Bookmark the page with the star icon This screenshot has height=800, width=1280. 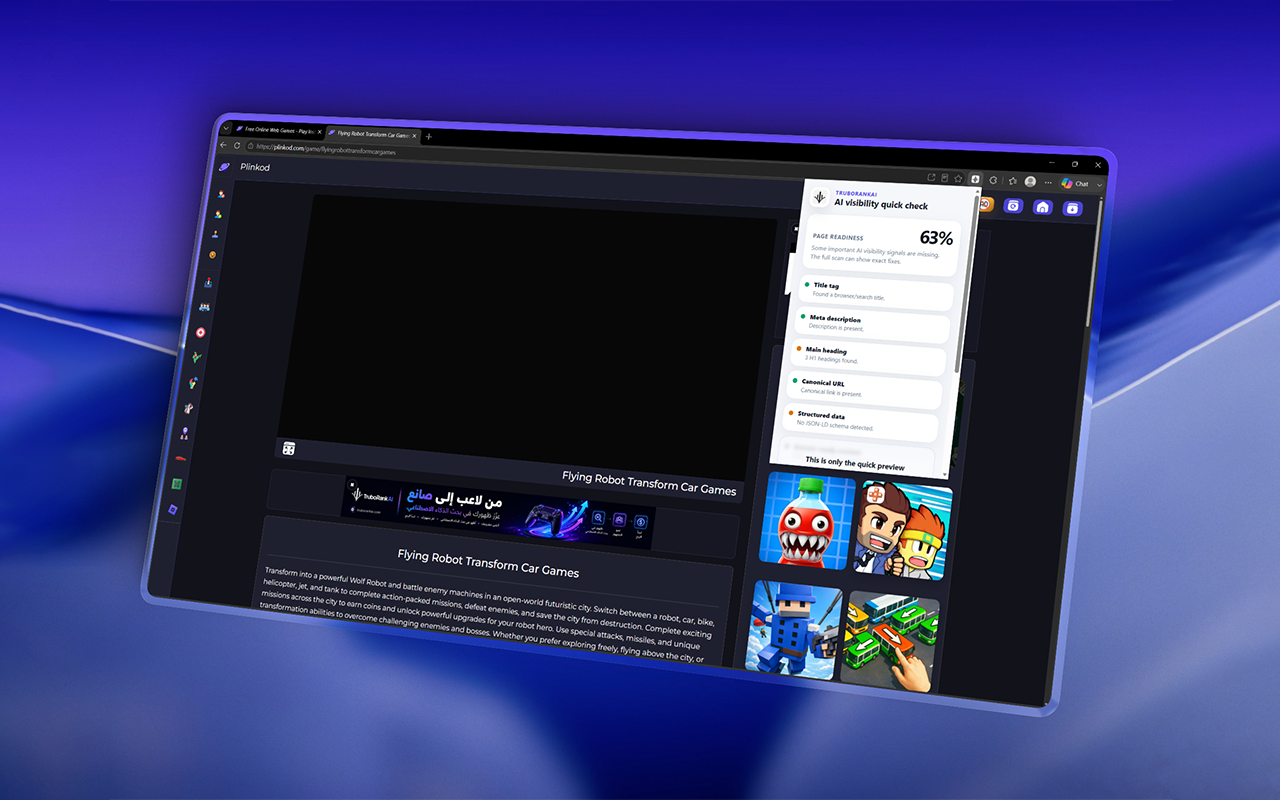[958, 179]
